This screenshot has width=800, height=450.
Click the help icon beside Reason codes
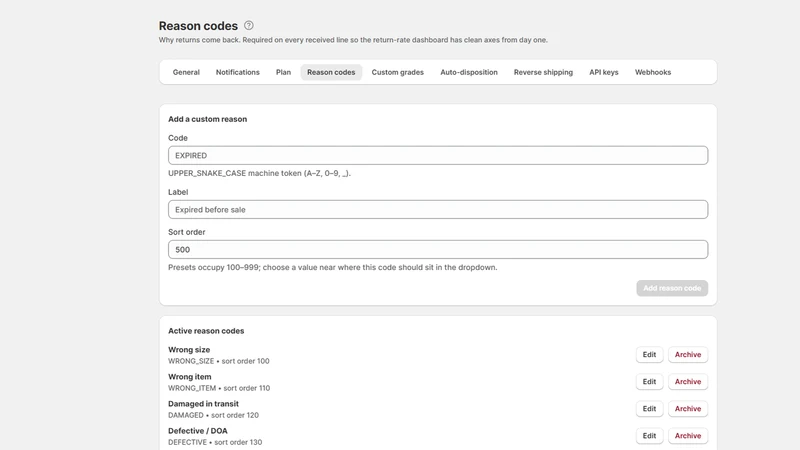point(248,26)
